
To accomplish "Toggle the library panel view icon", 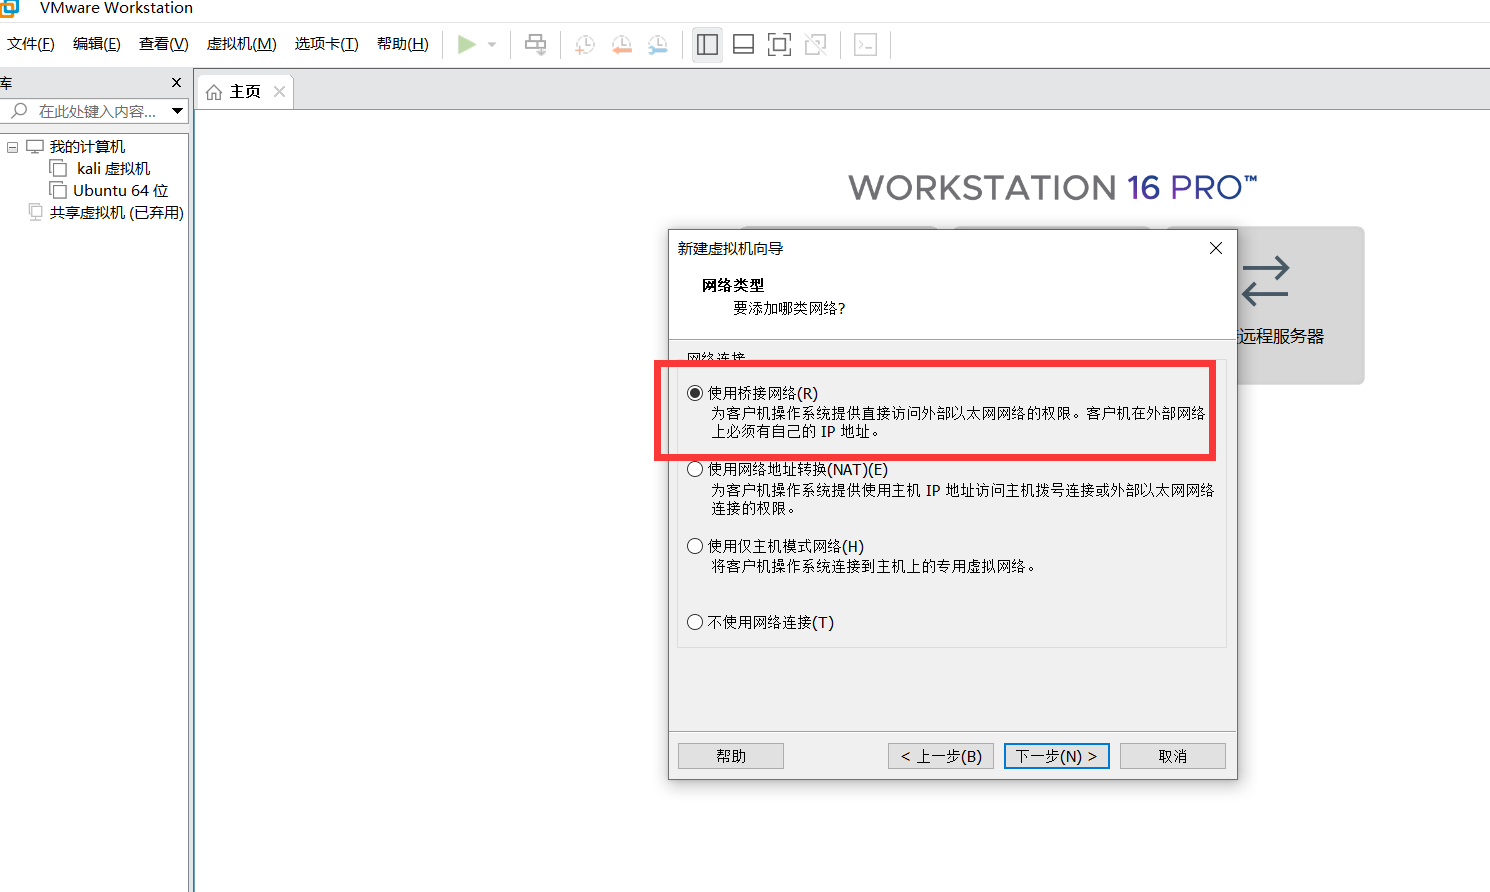I will tap(707, 45).
